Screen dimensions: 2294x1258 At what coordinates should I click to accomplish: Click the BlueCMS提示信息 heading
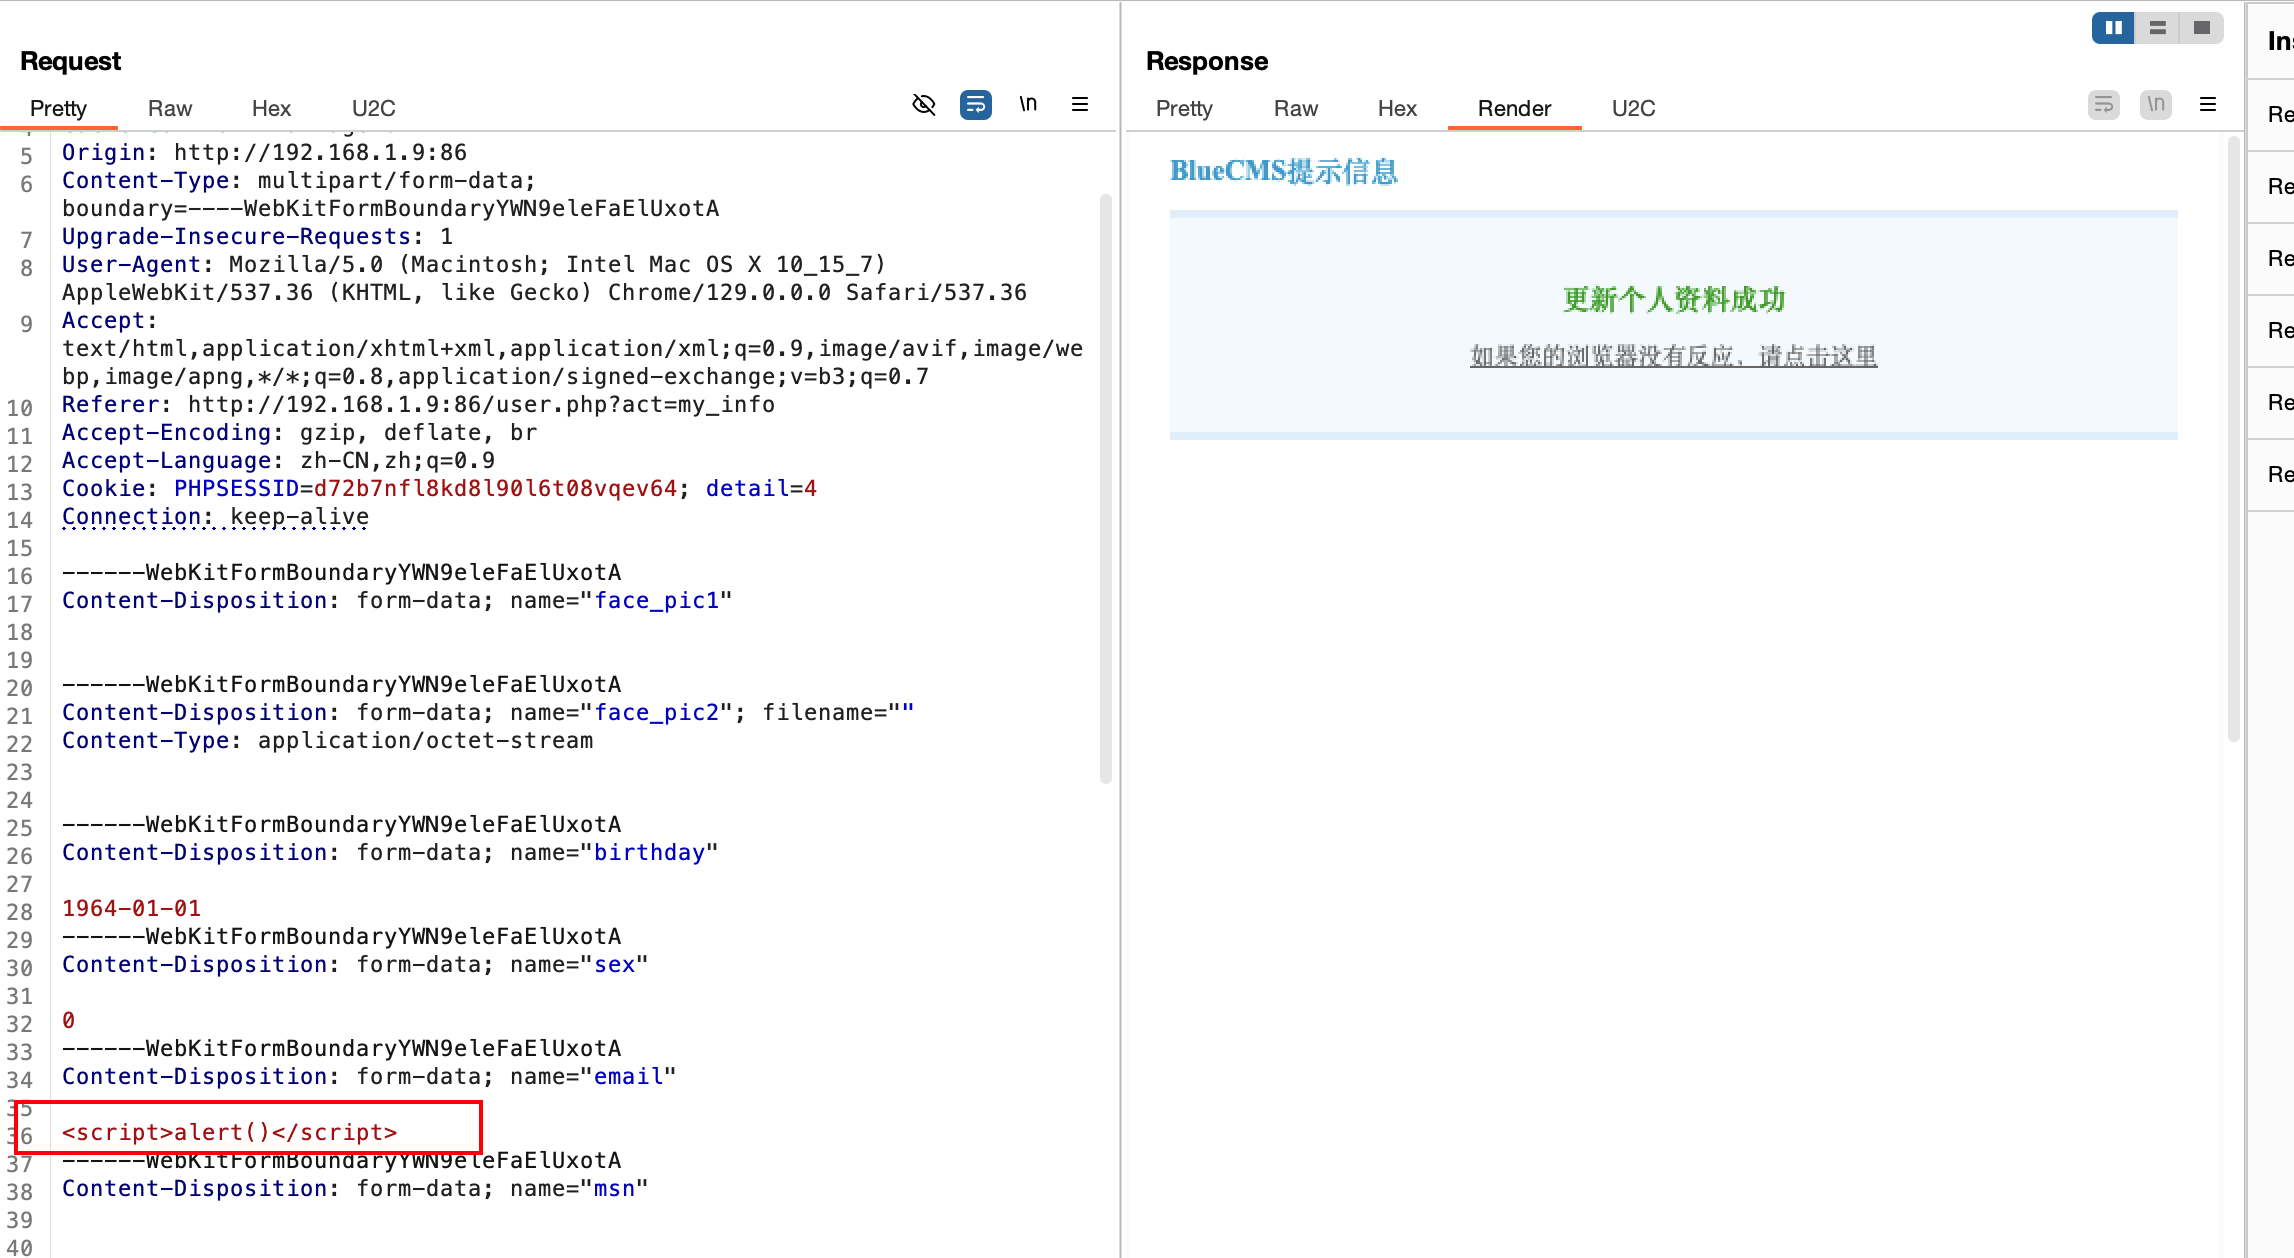tap(1284, 171)
